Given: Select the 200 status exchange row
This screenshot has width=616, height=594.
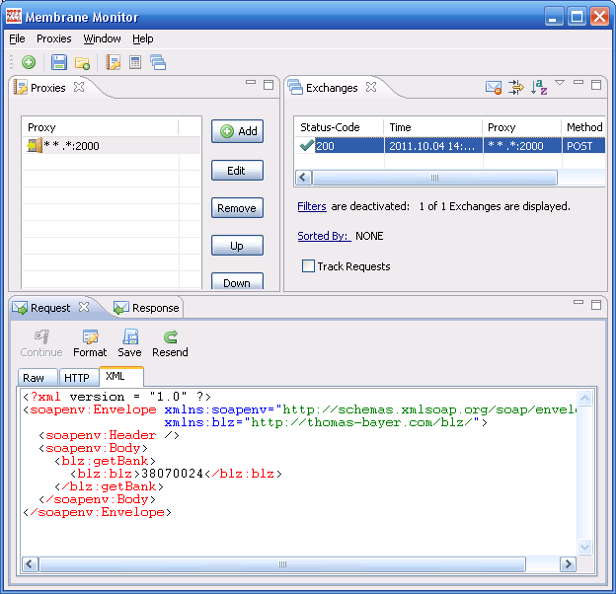Looking at the screenshot, I should click(x=449, y=146).
